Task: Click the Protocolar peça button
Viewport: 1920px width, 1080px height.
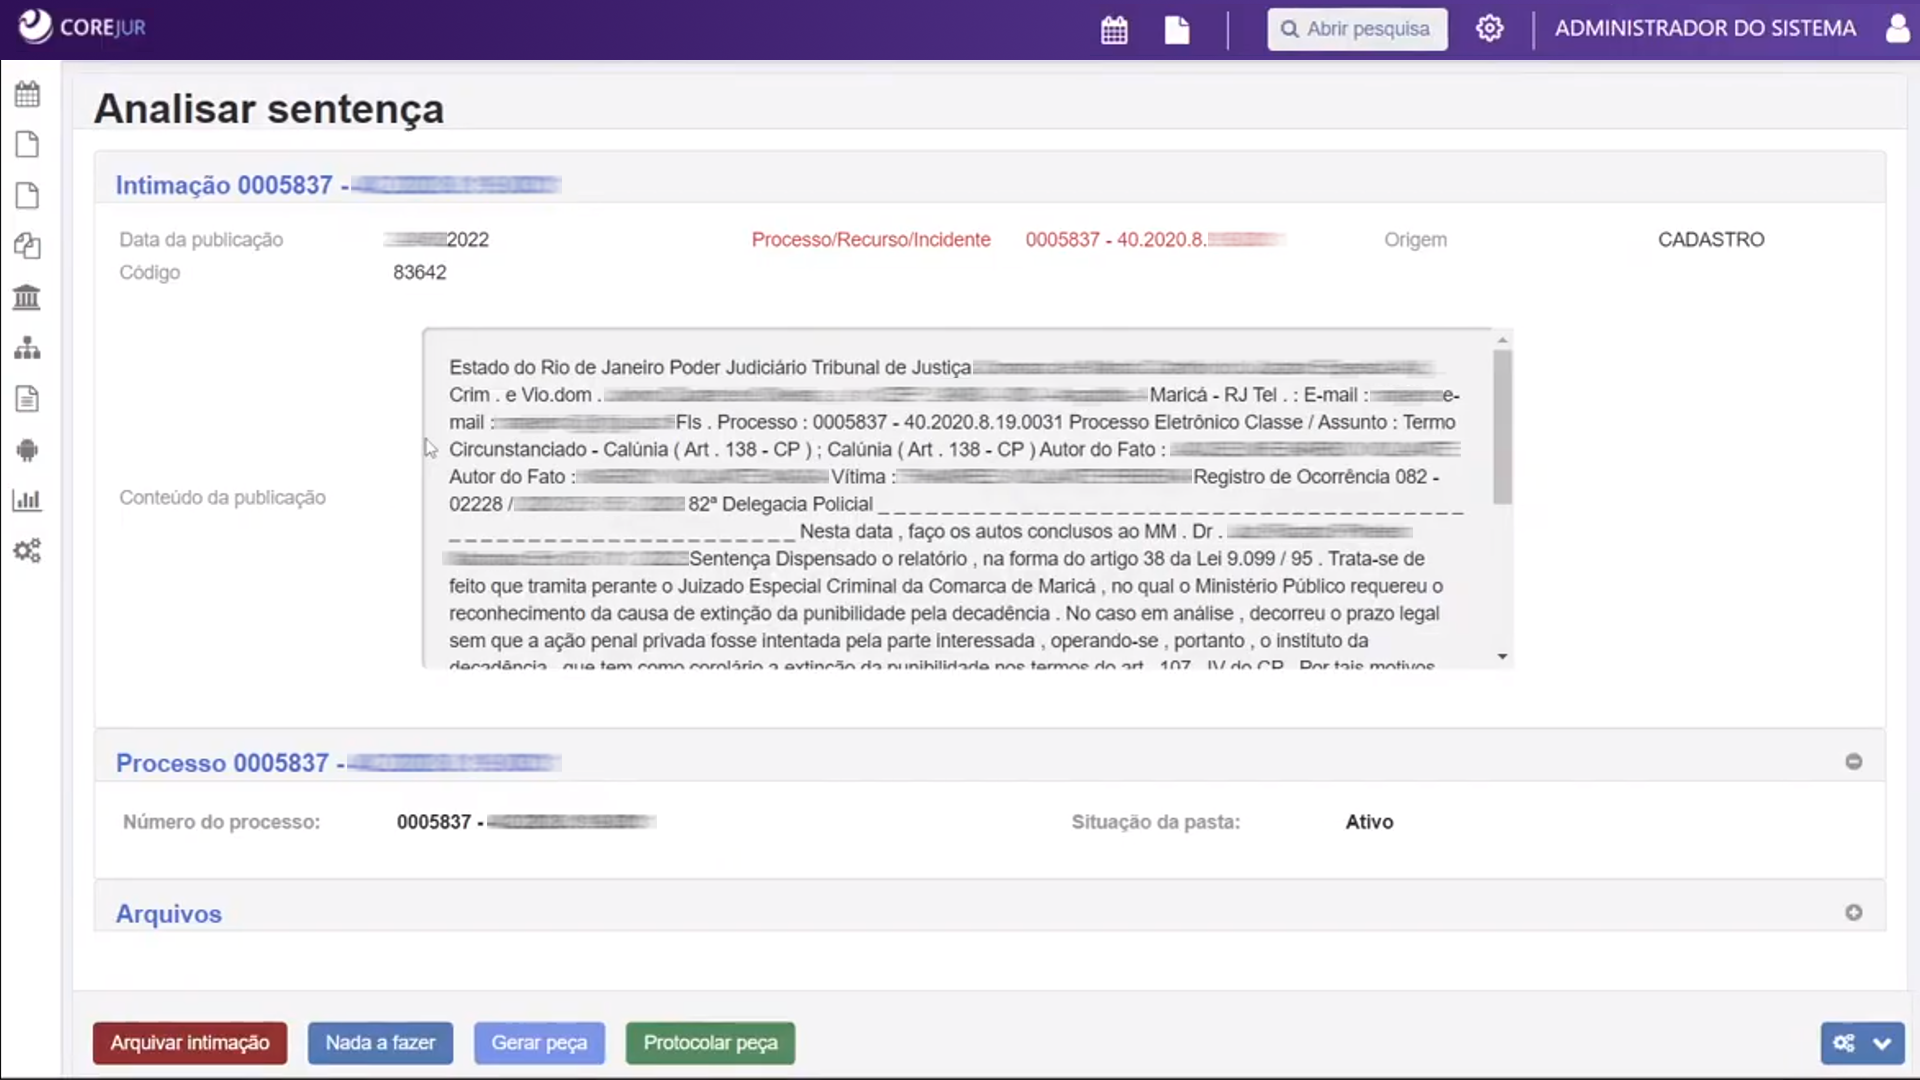Action: tap(710, 1043)
